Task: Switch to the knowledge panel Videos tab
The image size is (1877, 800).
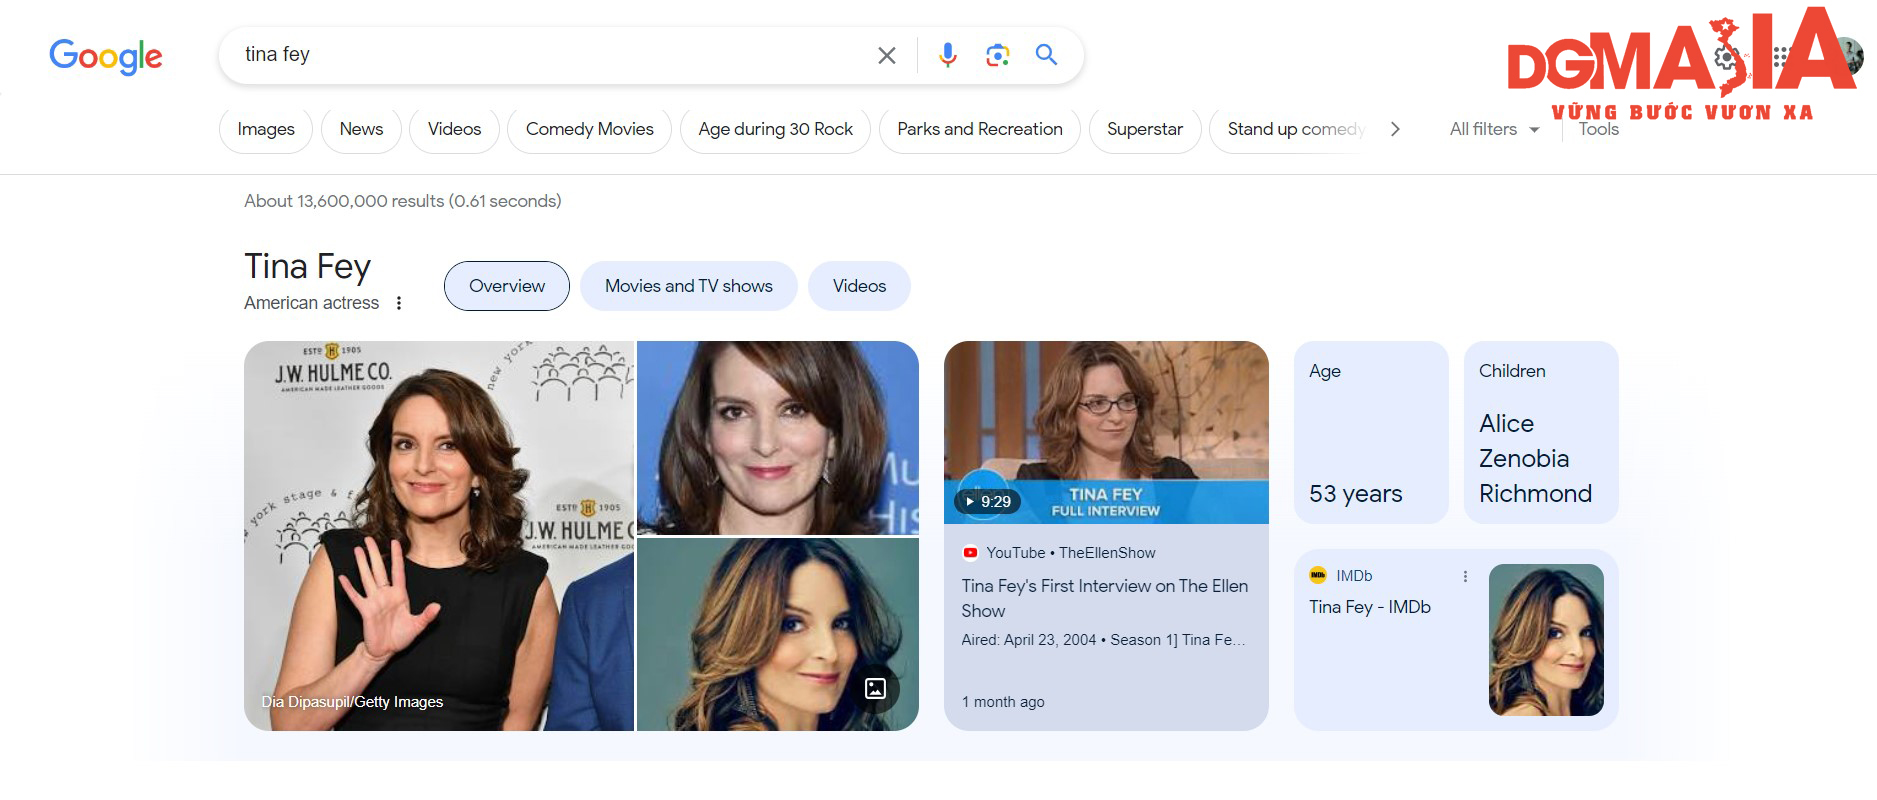Action: [859, 286]
